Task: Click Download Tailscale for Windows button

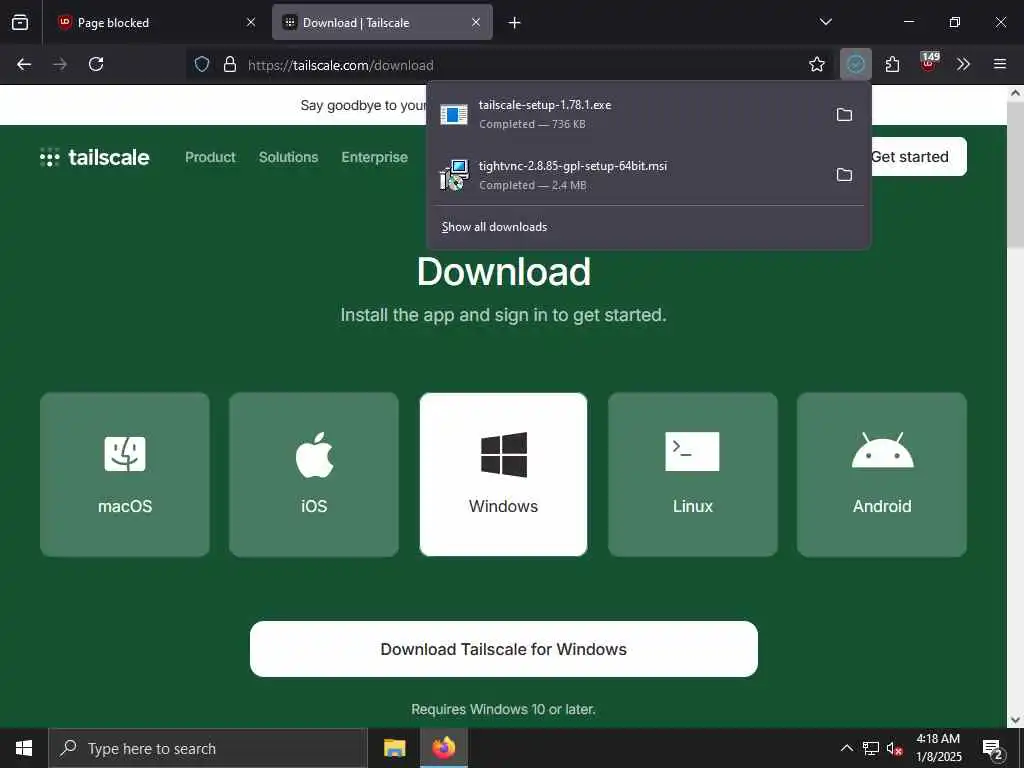Action: click(x=504, y=649)
